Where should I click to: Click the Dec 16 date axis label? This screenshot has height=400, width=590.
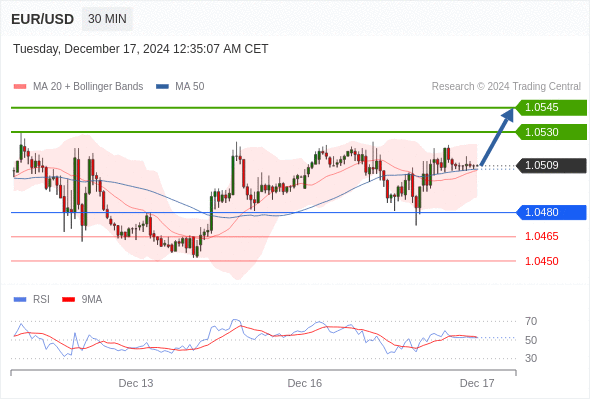click(x=305, y=383)
